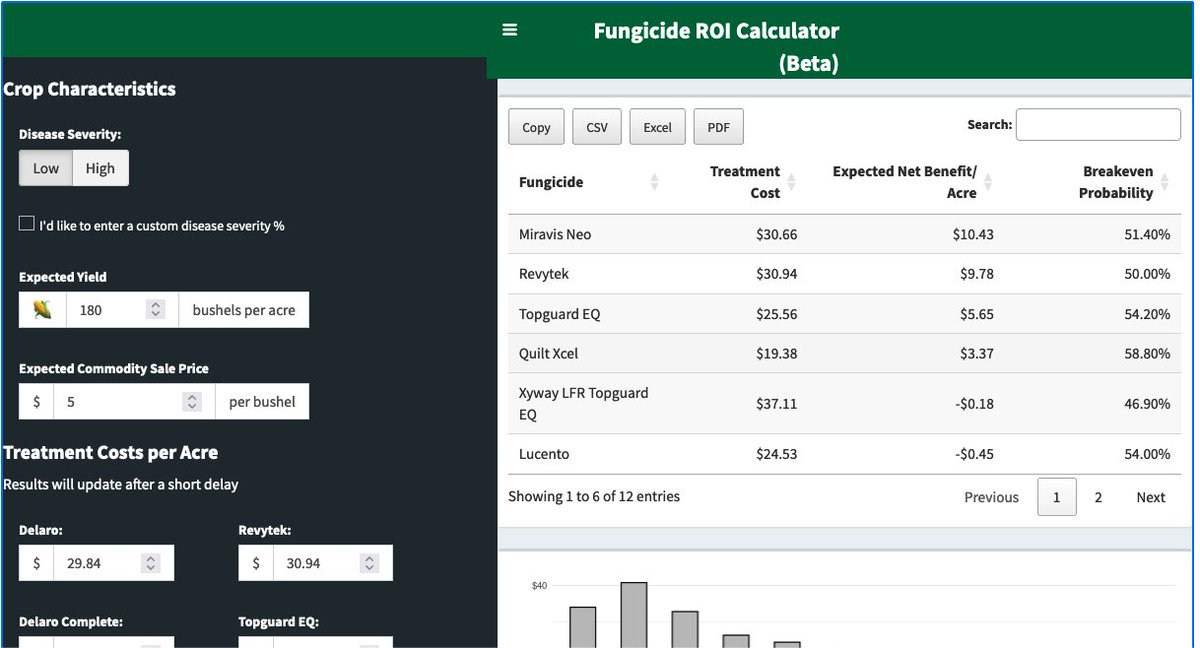Copy the fungicide results table
Viewport: 1200px width, 648px height.
pos(536,127)
